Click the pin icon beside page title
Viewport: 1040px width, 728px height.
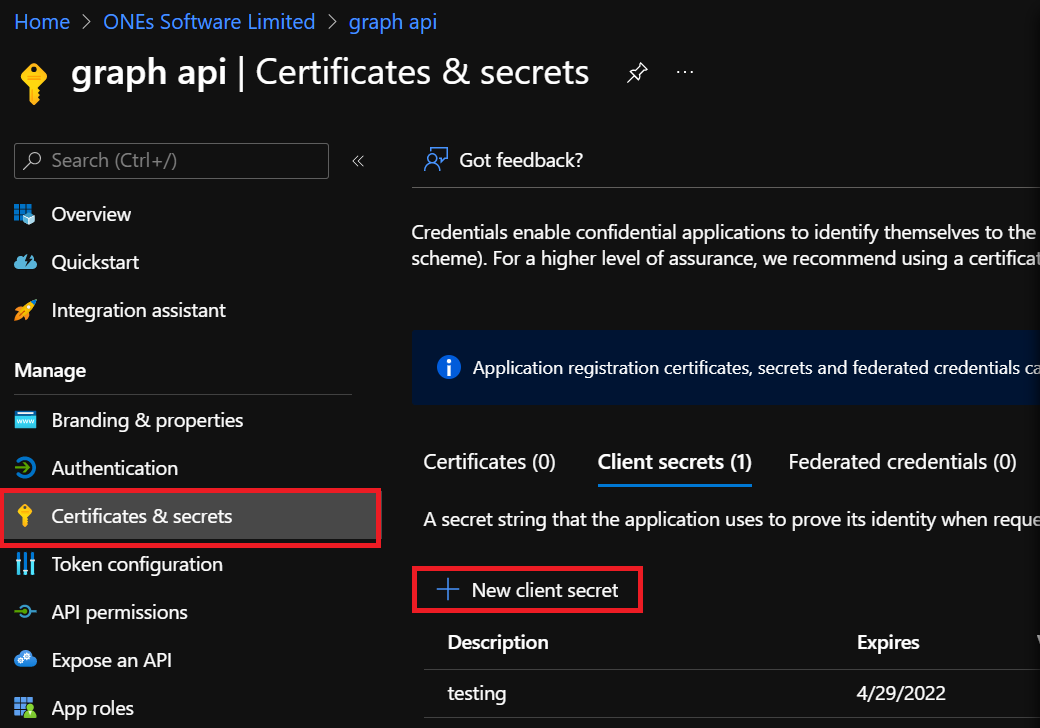pos(636,73)
